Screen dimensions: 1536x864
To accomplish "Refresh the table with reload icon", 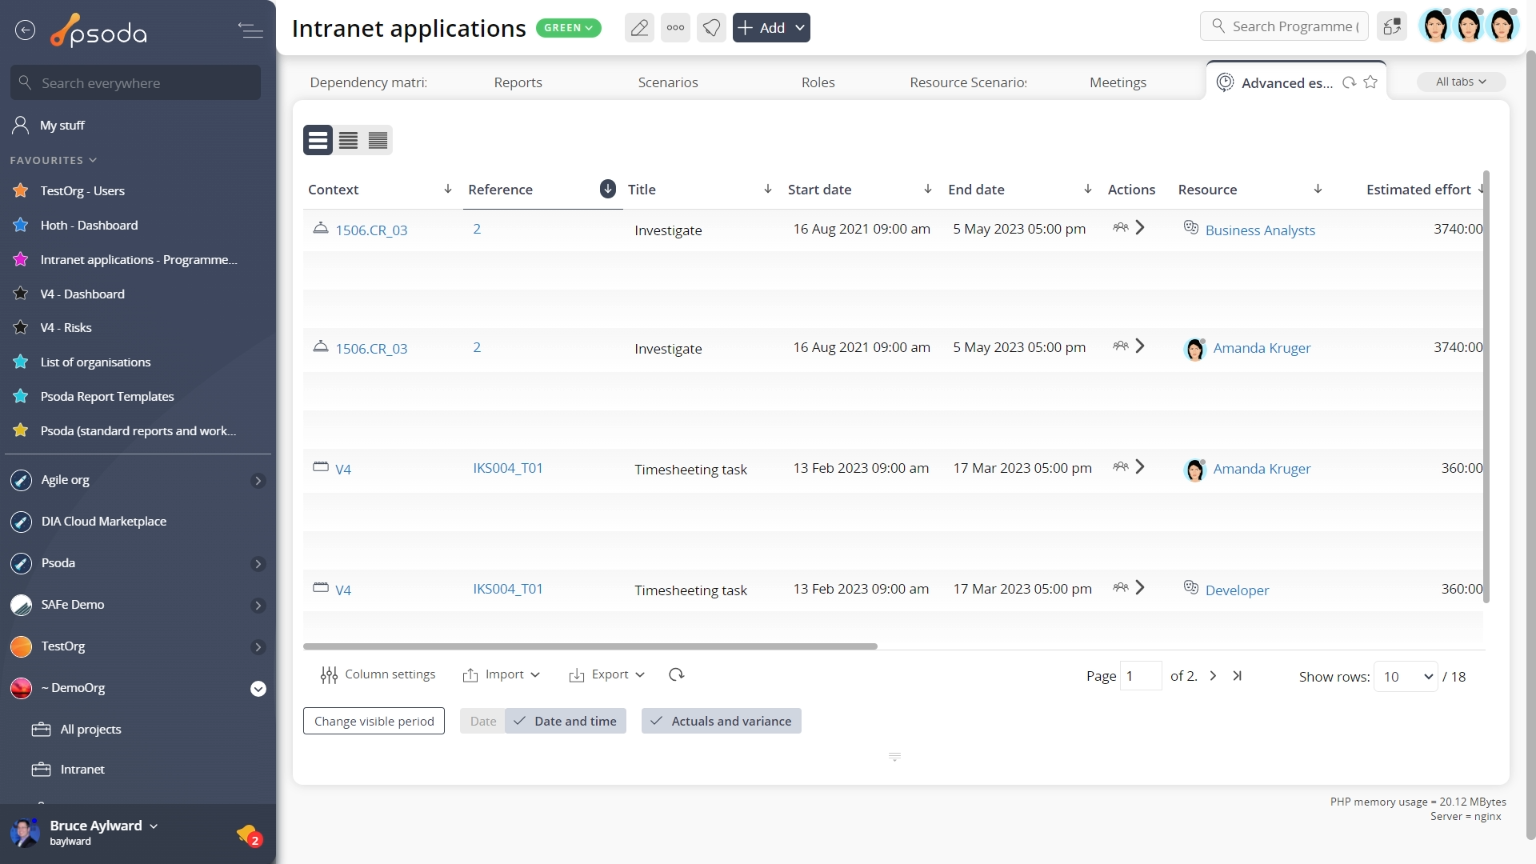I will click(x=676, y=675).
